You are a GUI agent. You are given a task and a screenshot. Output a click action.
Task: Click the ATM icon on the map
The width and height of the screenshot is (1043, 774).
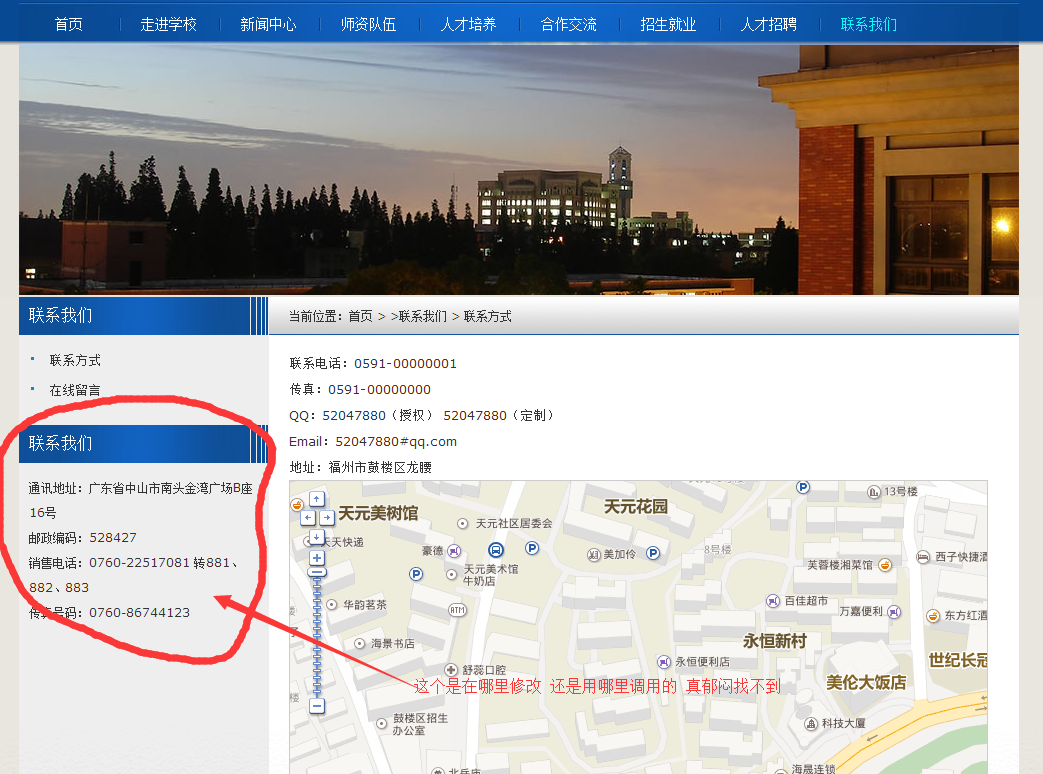point(457,609)
